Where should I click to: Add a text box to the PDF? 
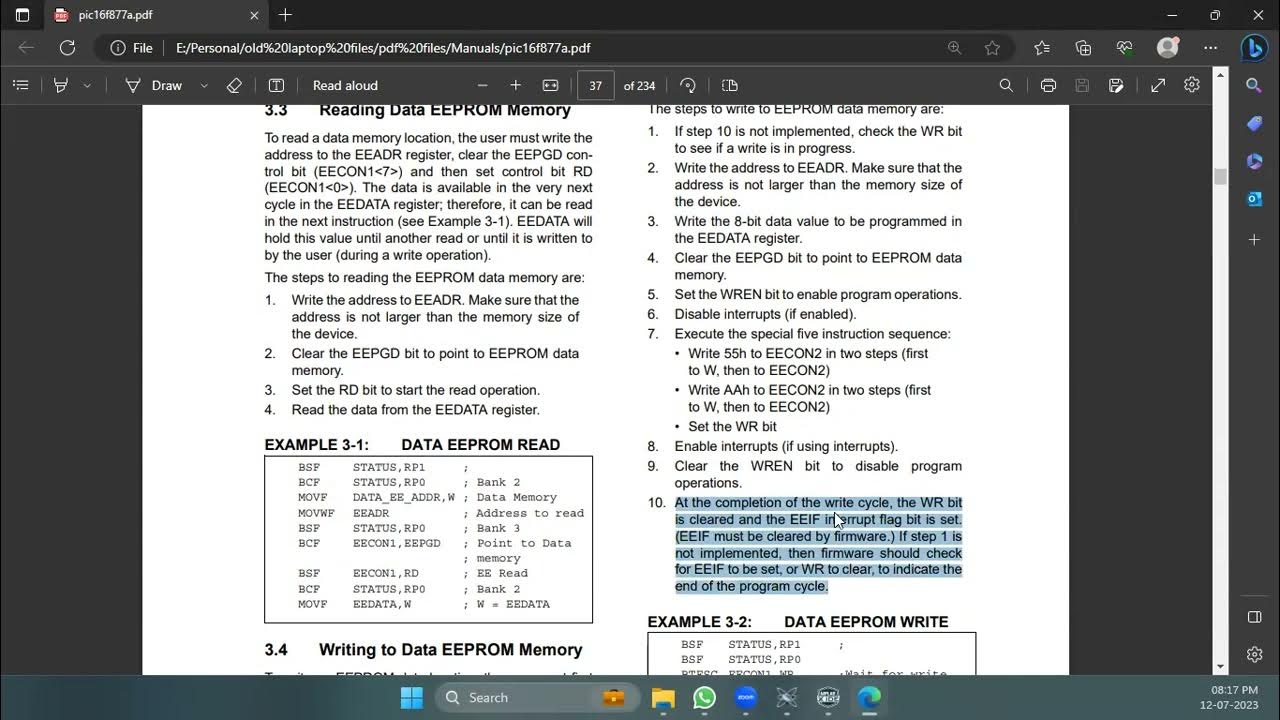pyautogui.click(x=277, y=85)
